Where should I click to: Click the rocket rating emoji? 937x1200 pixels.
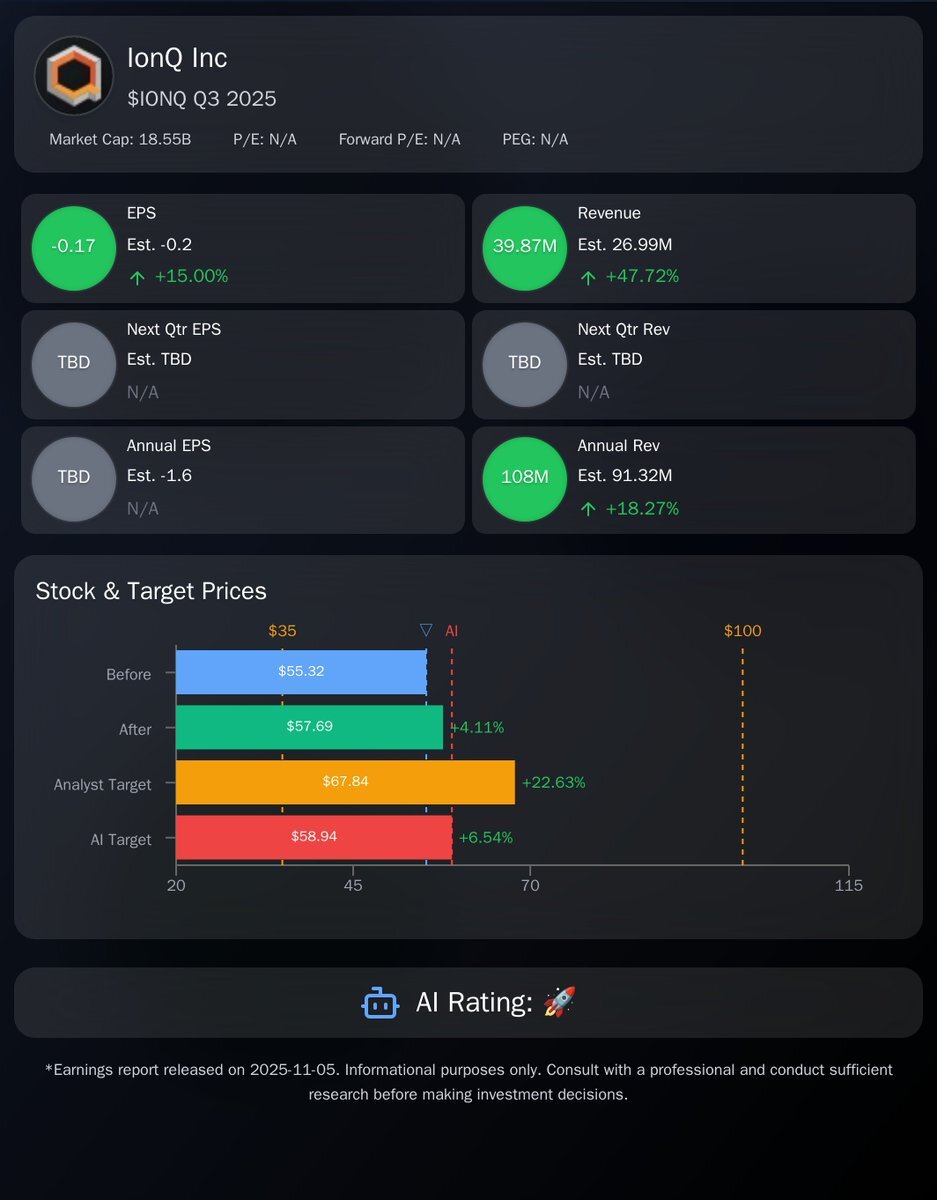pos(559,1001)
